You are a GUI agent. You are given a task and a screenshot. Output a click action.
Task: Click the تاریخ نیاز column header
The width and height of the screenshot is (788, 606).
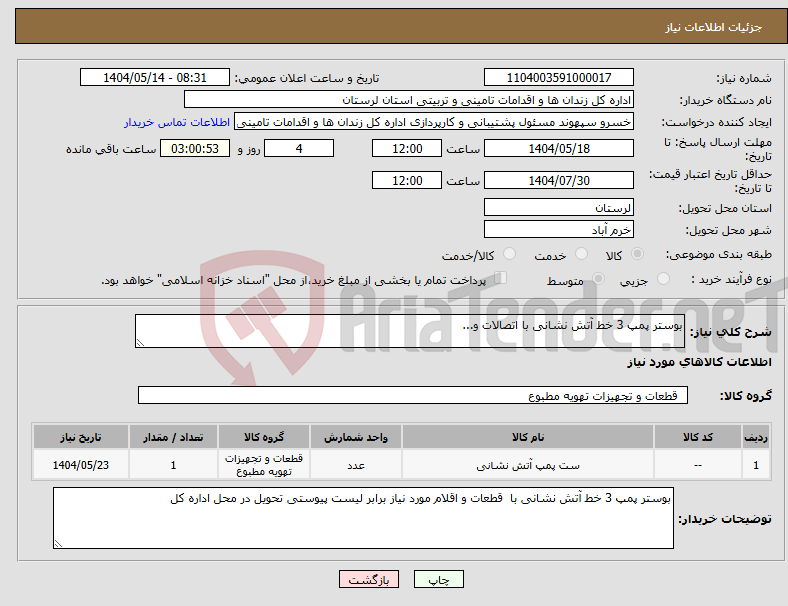(81, 437)
